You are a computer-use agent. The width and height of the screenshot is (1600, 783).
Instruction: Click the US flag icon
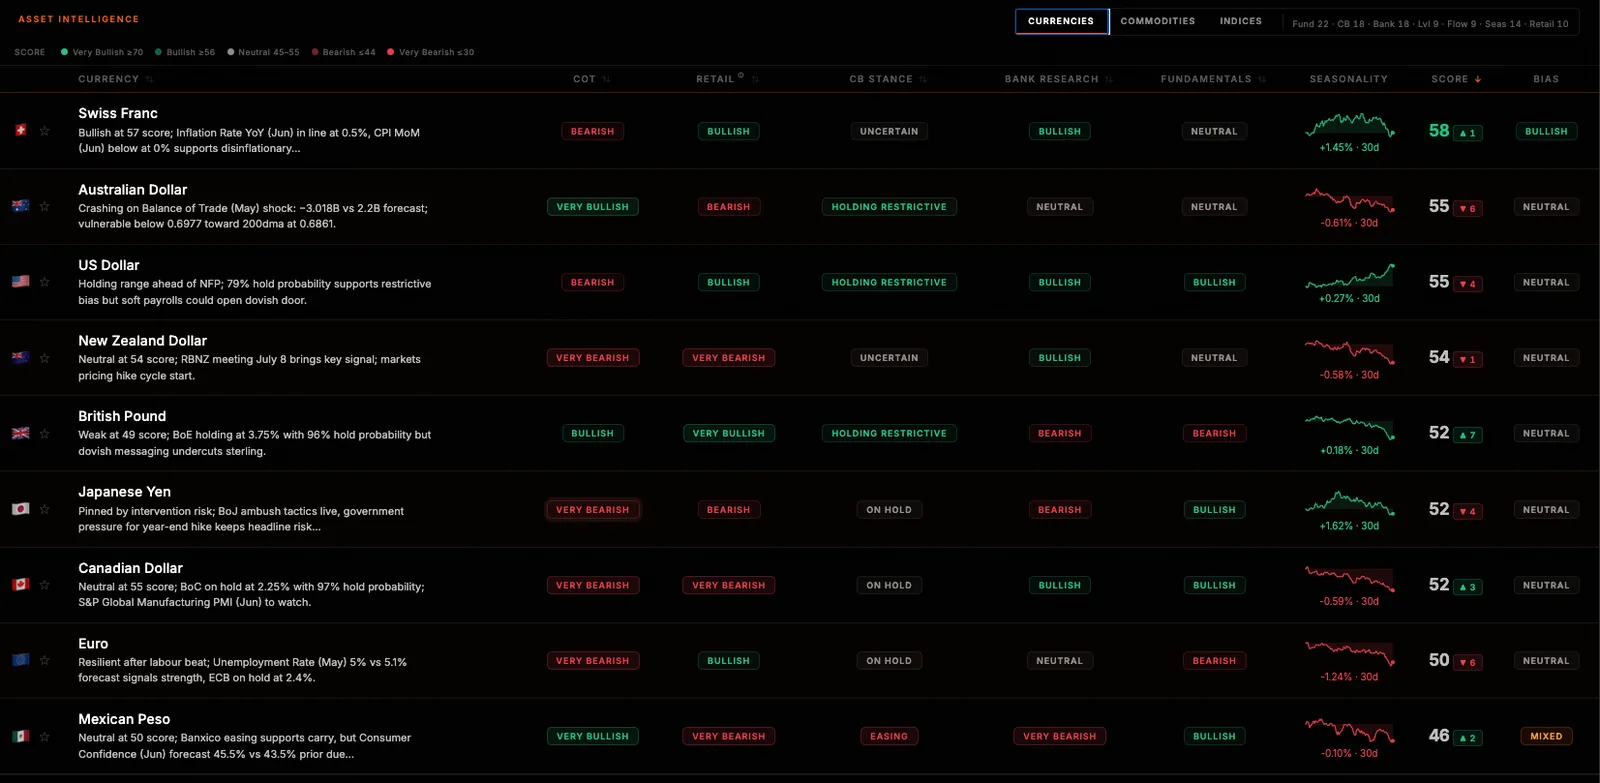(x=20, y=282)
